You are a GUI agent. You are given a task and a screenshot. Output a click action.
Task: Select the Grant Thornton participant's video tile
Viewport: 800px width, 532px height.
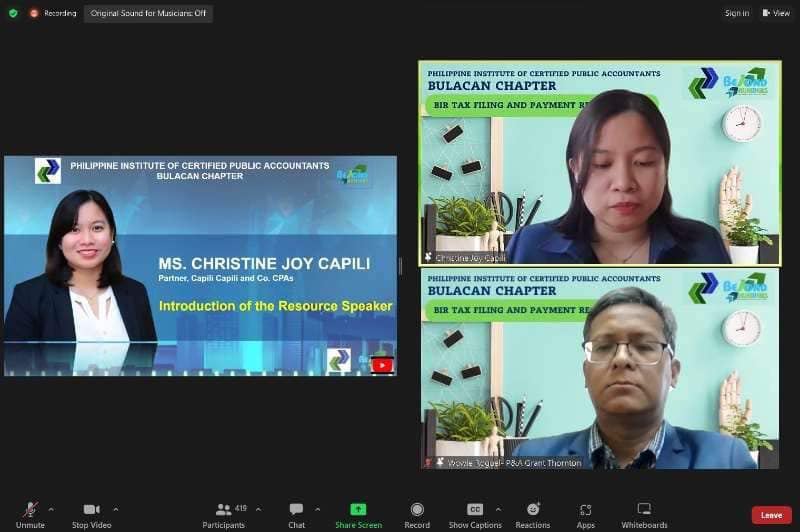pos(600,369)
